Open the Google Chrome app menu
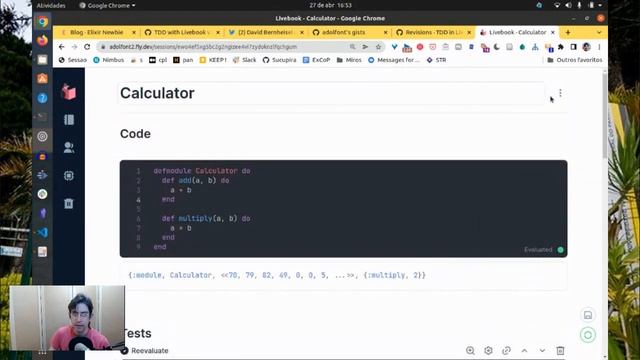 tap(107, 6)
